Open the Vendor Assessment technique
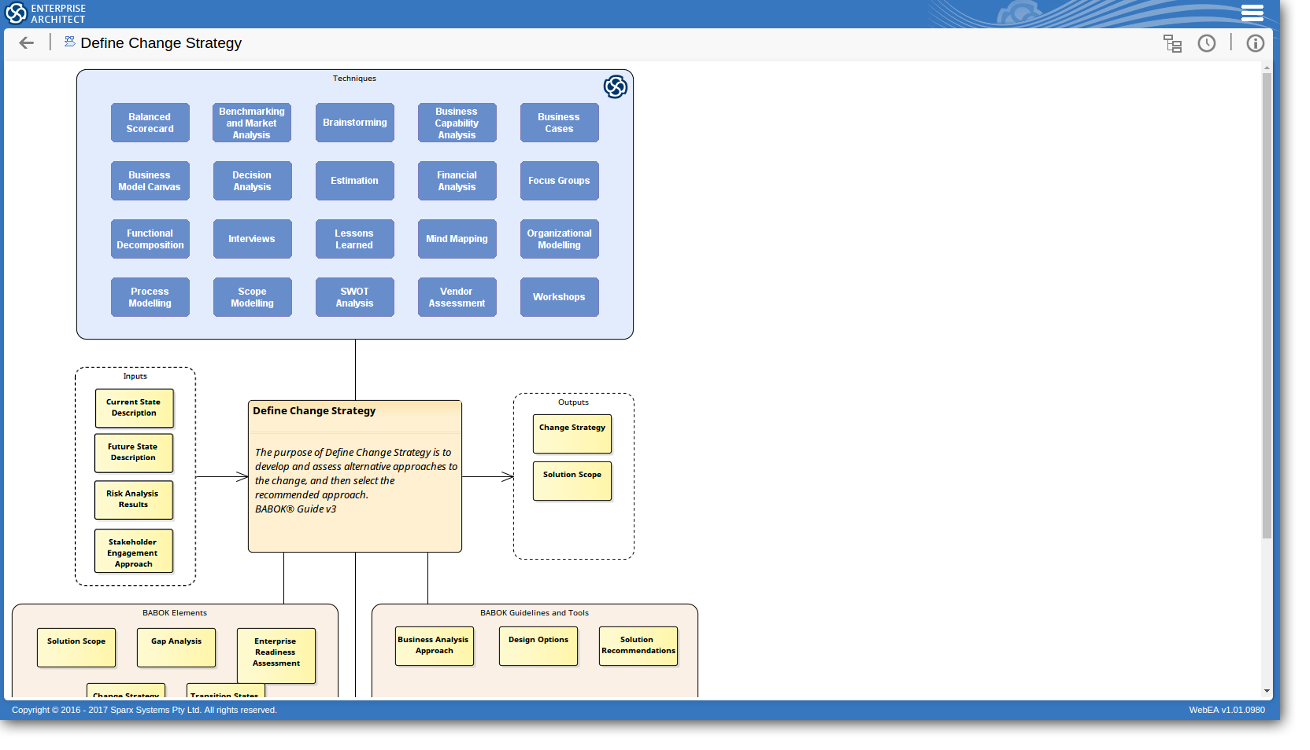Image resolution: width=1310 pixels, height=750 pixels. [457, 297]
